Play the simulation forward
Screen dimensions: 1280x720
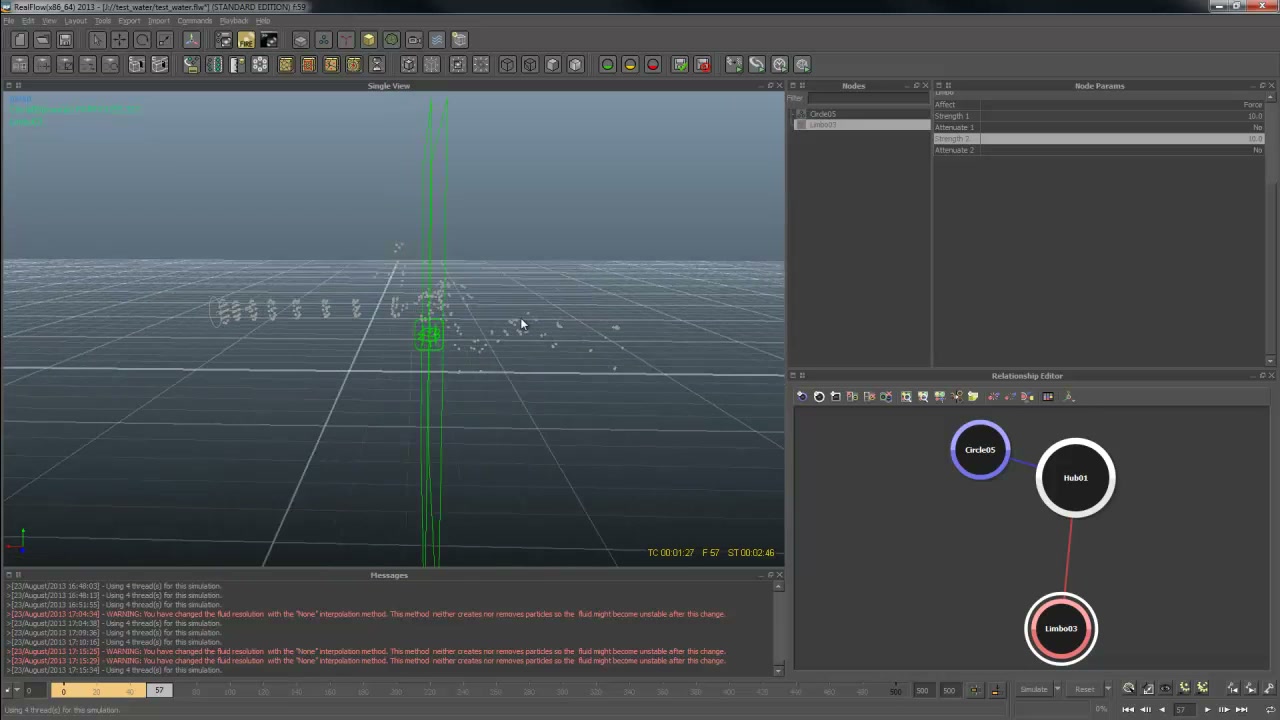[1206, 710]
